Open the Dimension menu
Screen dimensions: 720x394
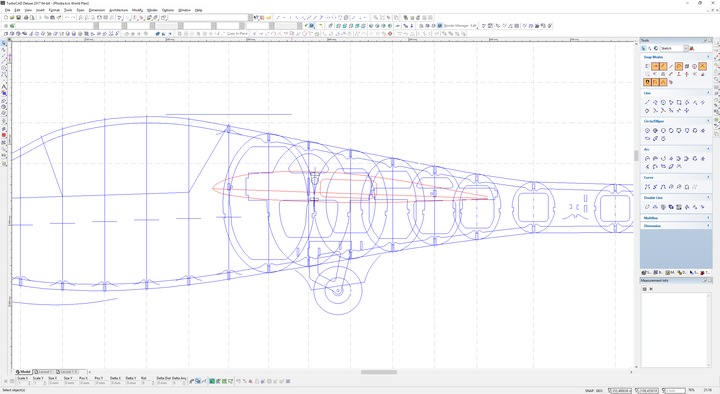click(x=96, y=10)
